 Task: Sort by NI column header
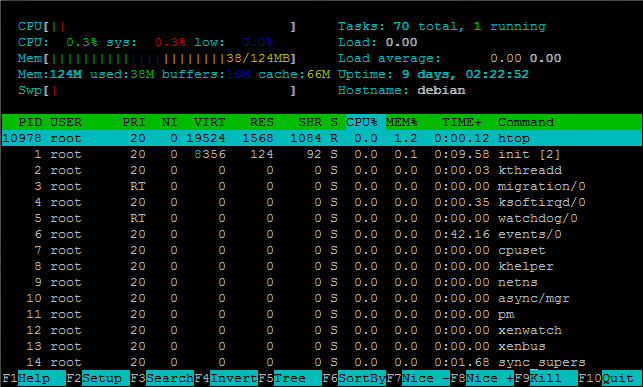(169, 122)
